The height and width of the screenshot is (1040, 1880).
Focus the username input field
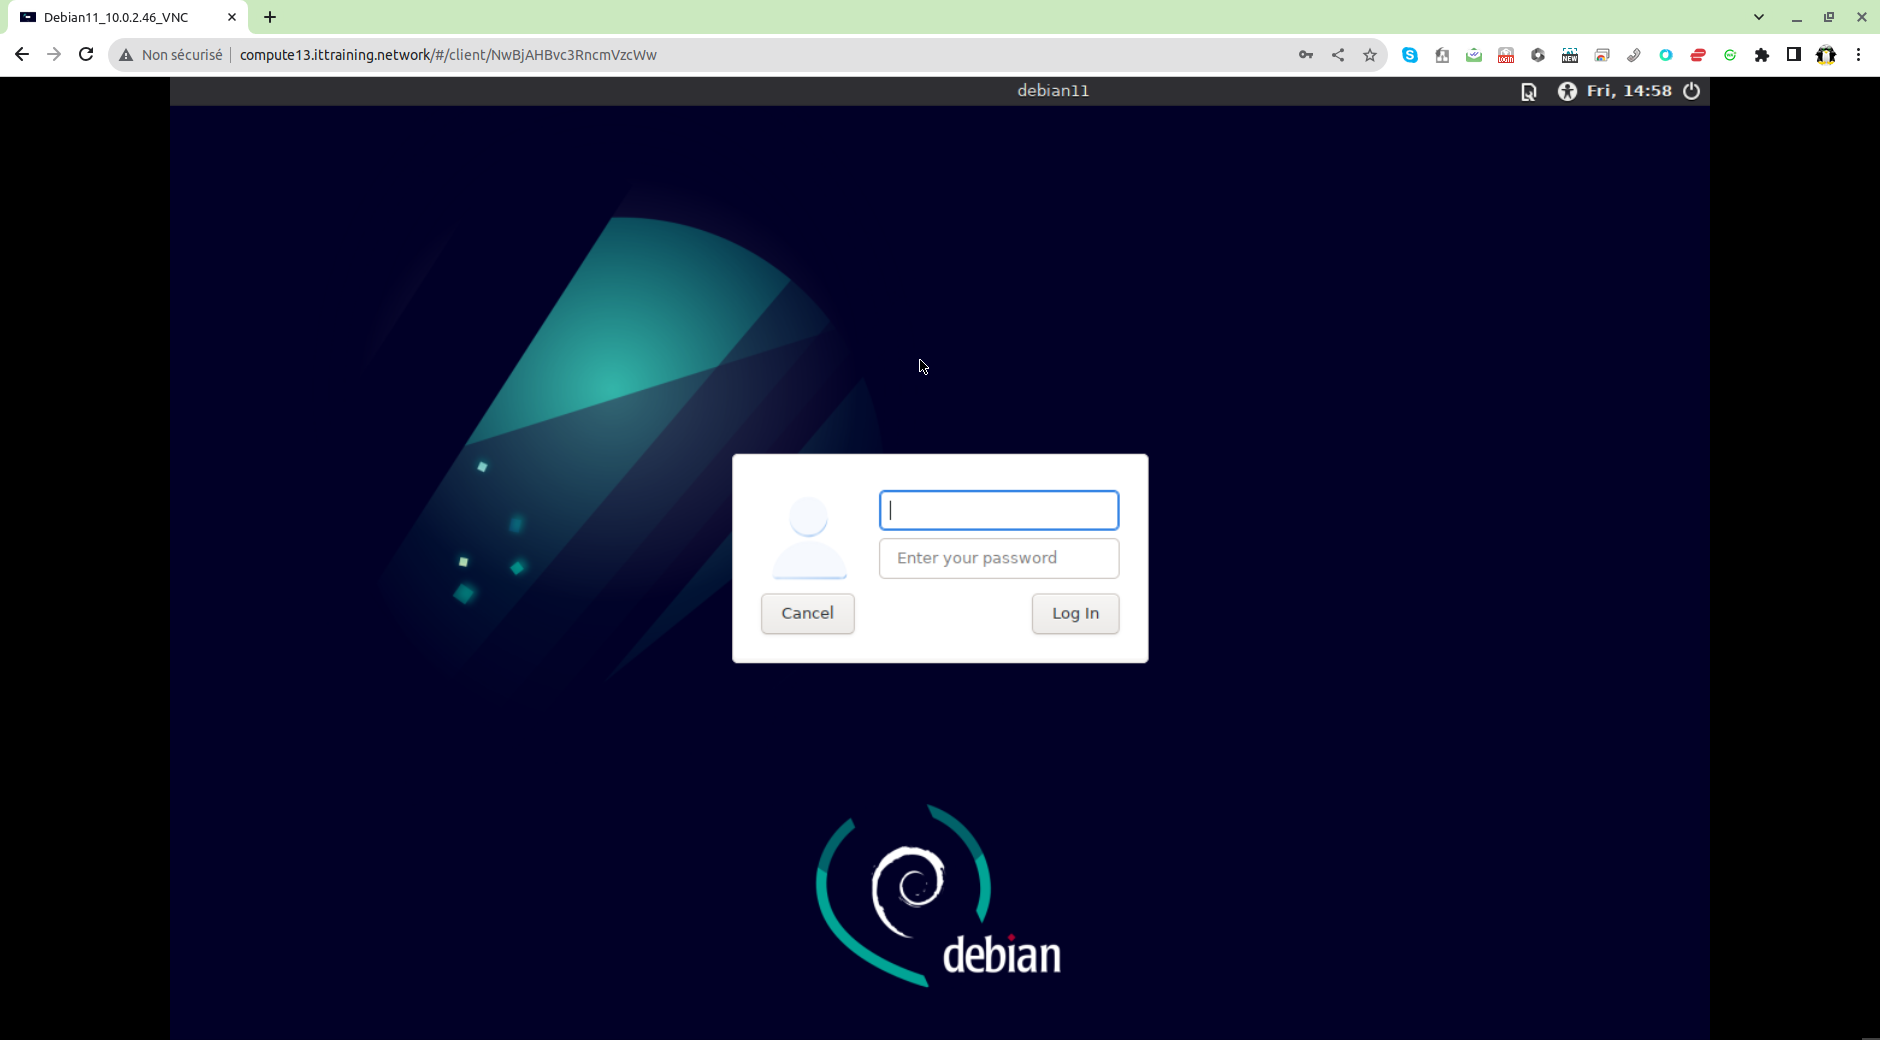point(999,510)
